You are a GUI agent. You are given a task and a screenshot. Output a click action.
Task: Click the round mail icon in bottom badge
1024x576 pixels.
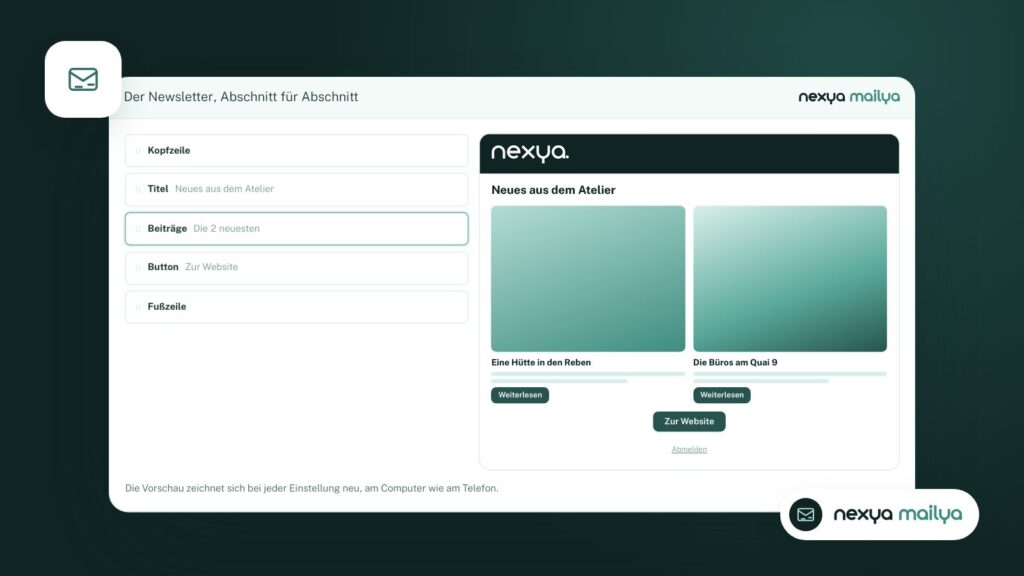[x=805, y=515]
